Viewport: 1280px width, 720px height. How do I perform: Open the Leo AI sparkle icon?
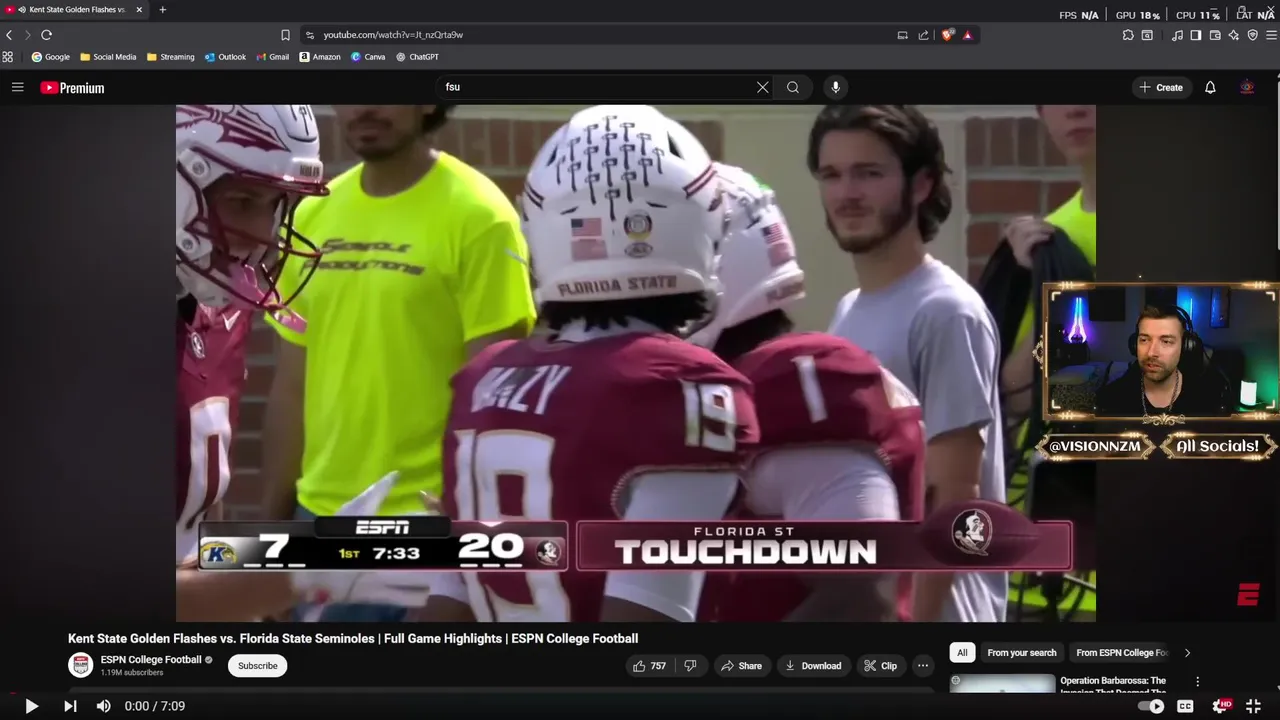pyautogui.click(x=1234, y=35)
